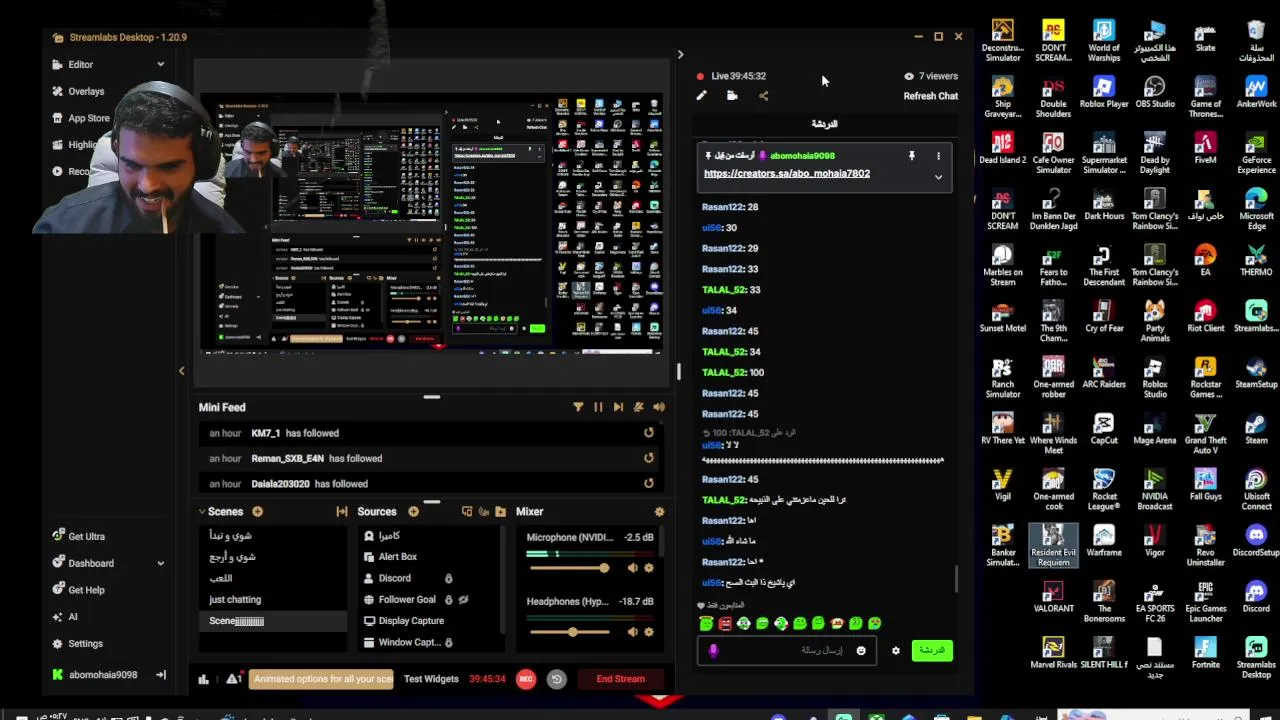Click Animated options promotional banner
Viewport: 1280px width, 720px height.
pyautogui.click(x=321, y=679)
